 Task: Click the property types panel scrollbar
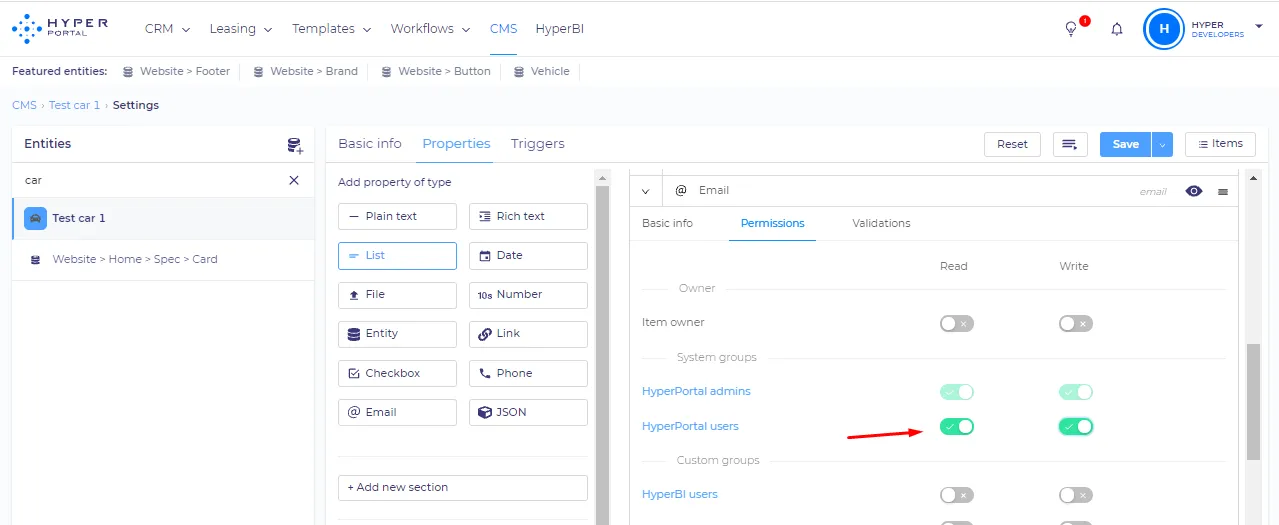pos(602,347)
